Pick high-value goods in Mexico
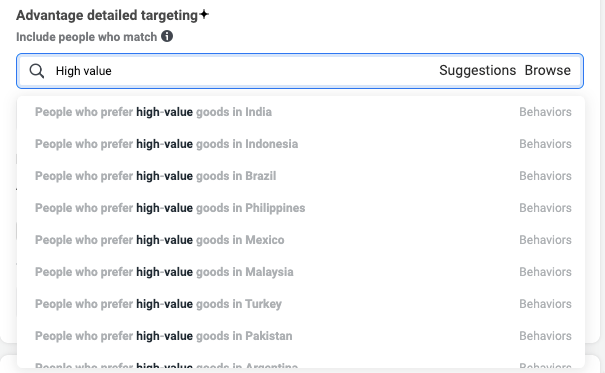Viewport: 605px width, 373px height. pyautogui.click(x=303, y=240)
